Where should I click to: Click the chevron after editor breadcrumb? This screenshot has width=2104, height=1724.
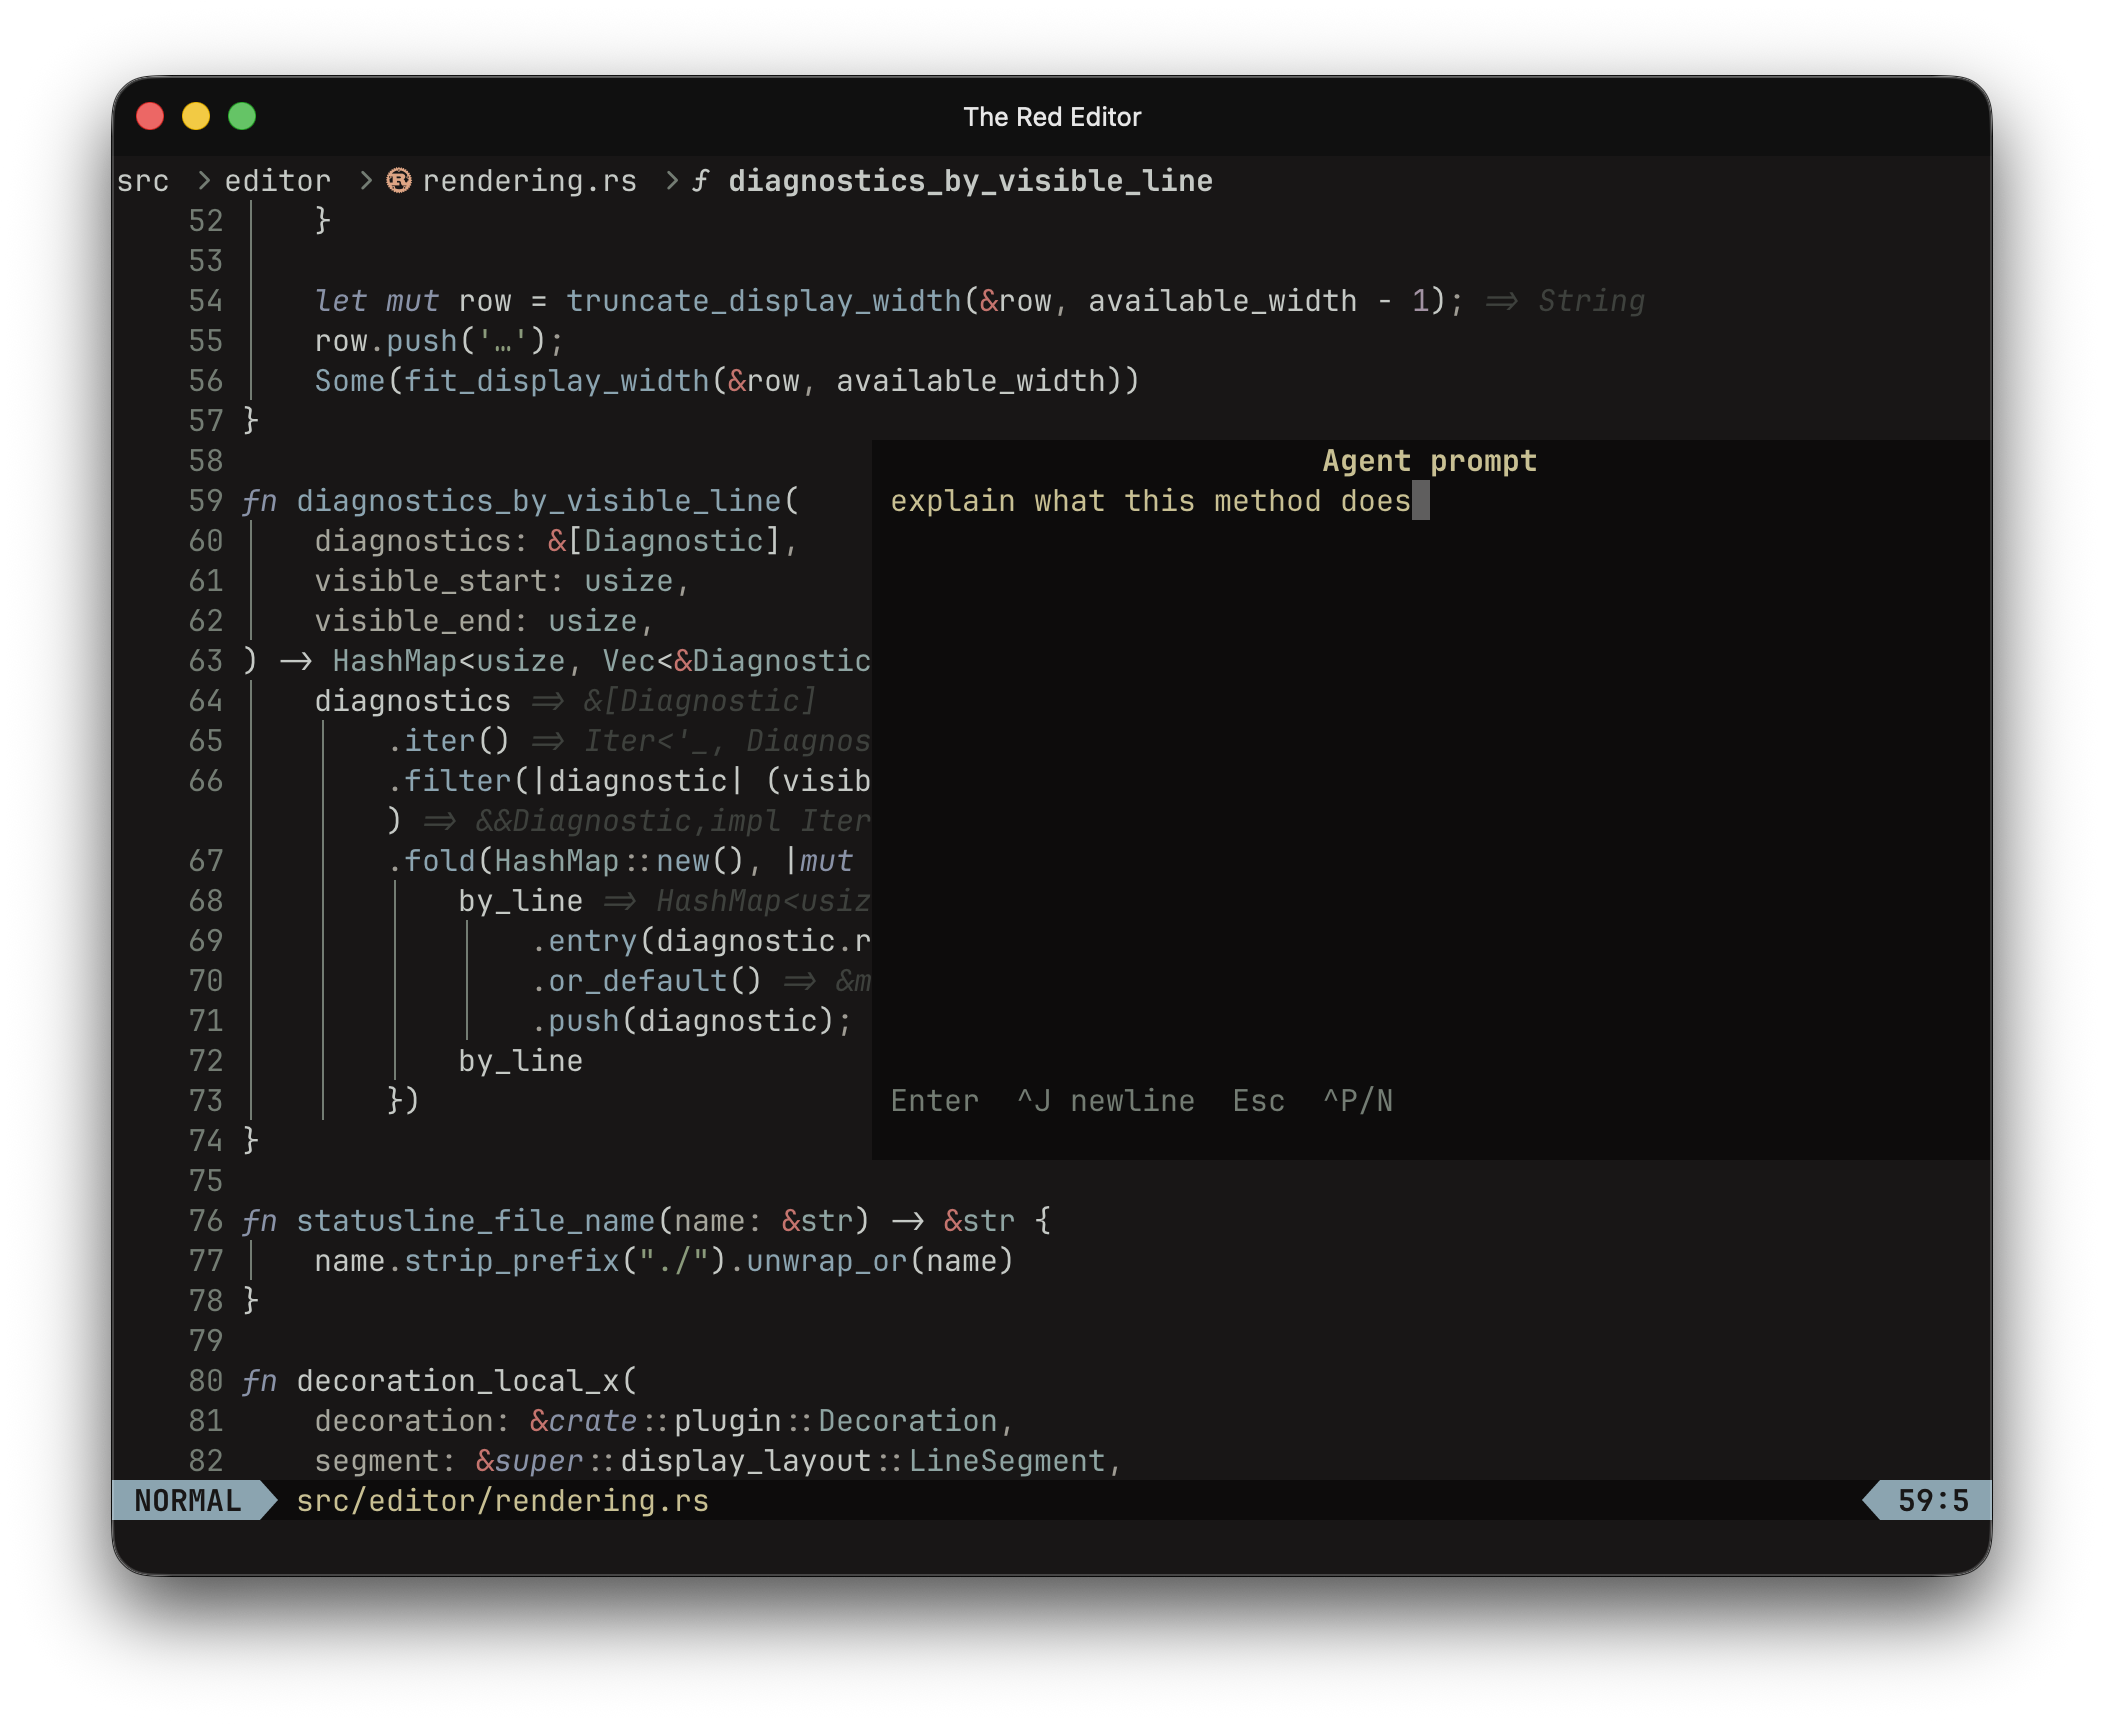click(x=366, y=180)
